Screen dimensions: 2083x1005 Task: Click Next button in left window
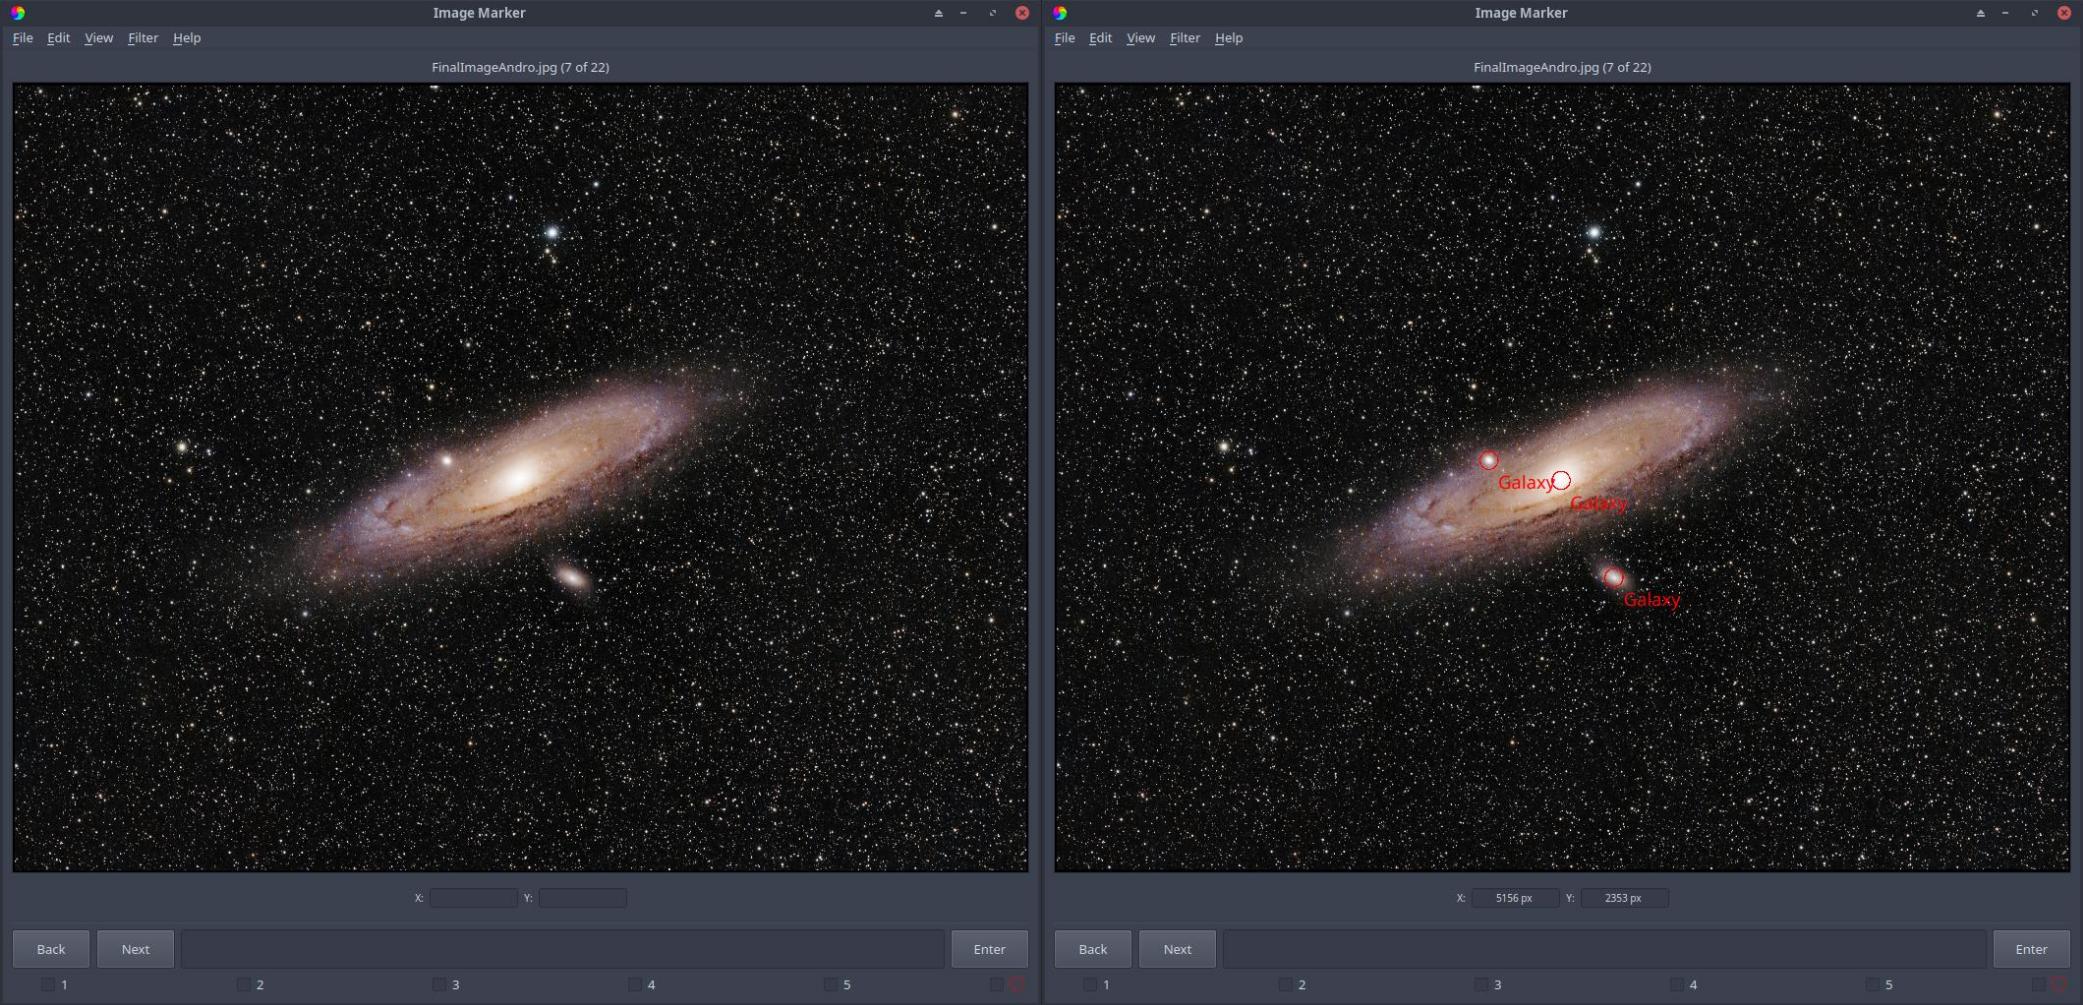[135, 949]
